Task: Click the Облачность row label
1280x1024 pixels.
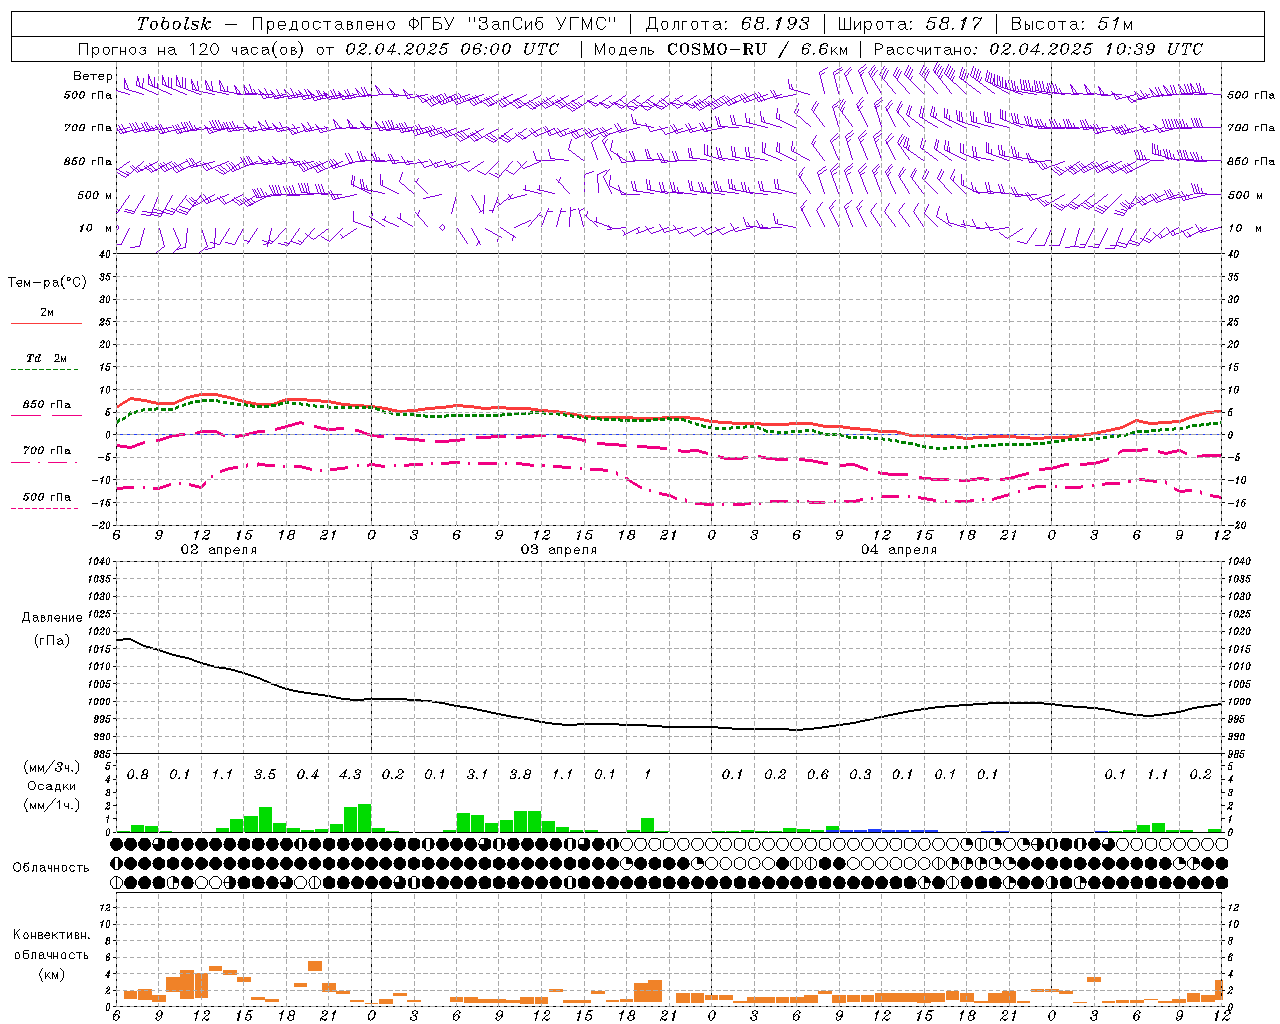Action: pyautogui.click(x=51, y=868)
